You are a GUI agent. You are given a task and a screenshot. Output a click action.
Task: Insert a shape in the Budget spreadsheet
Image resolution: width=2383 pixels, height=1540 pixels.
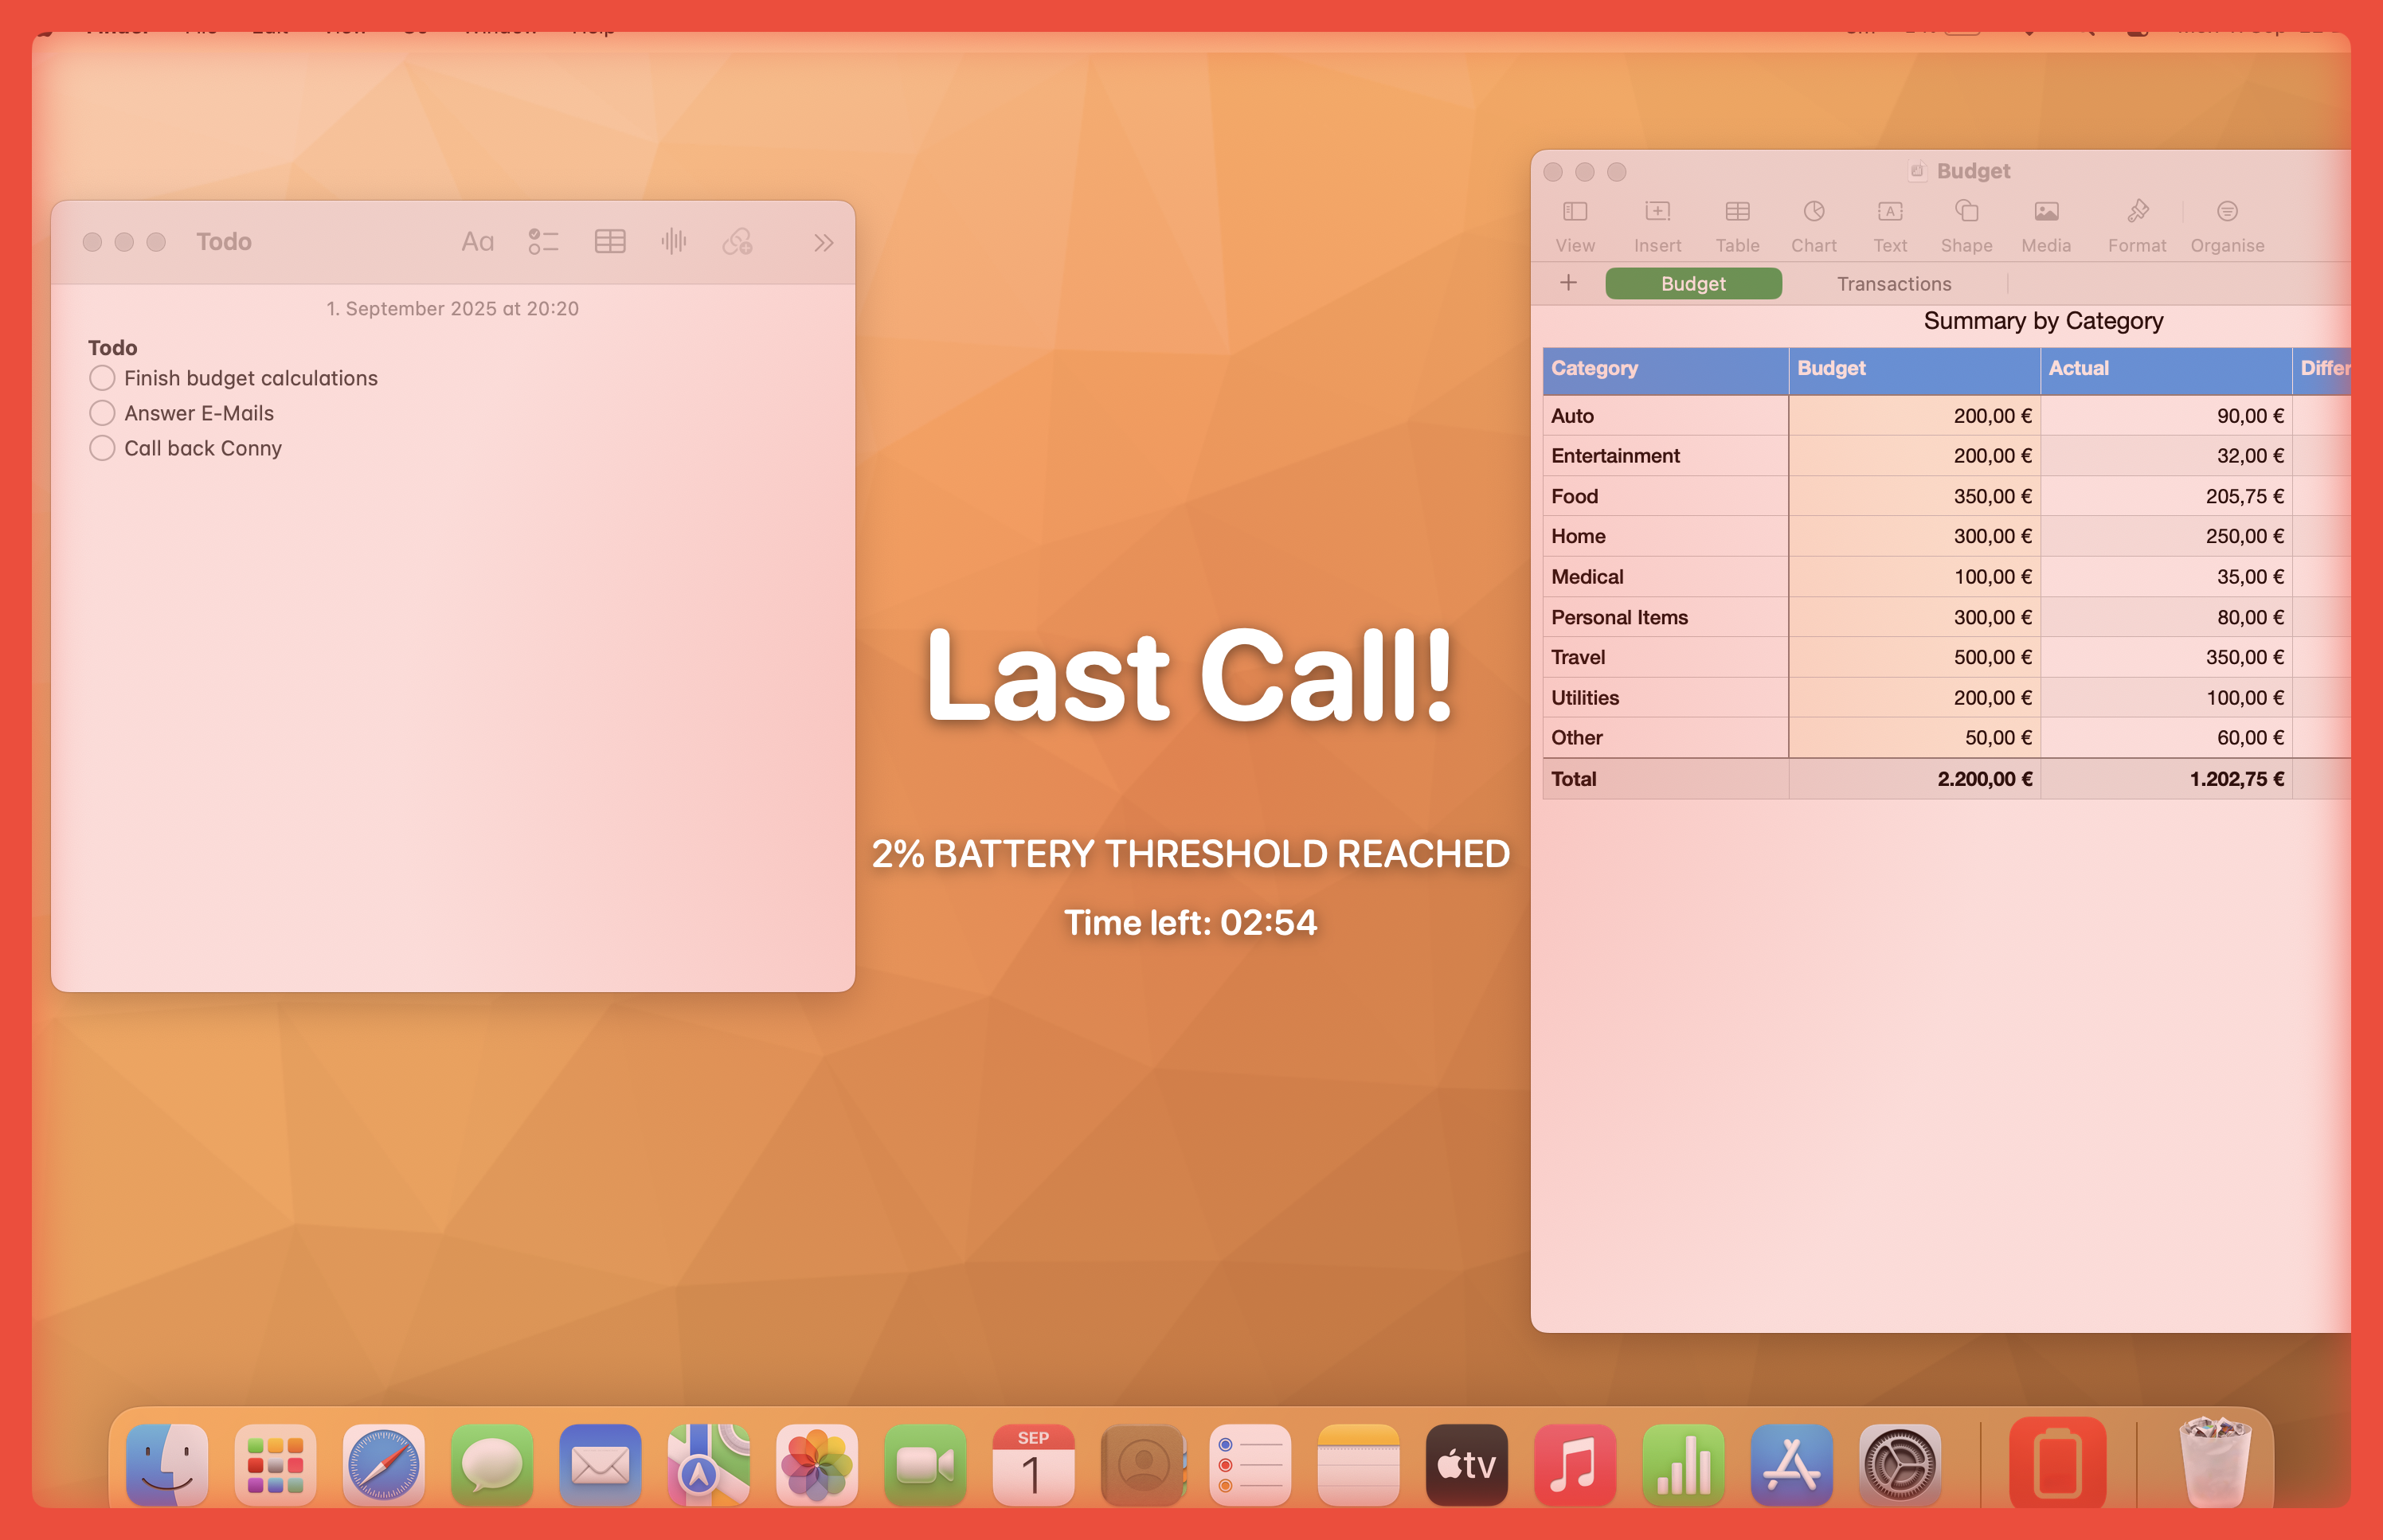[x=1965, y=222]
